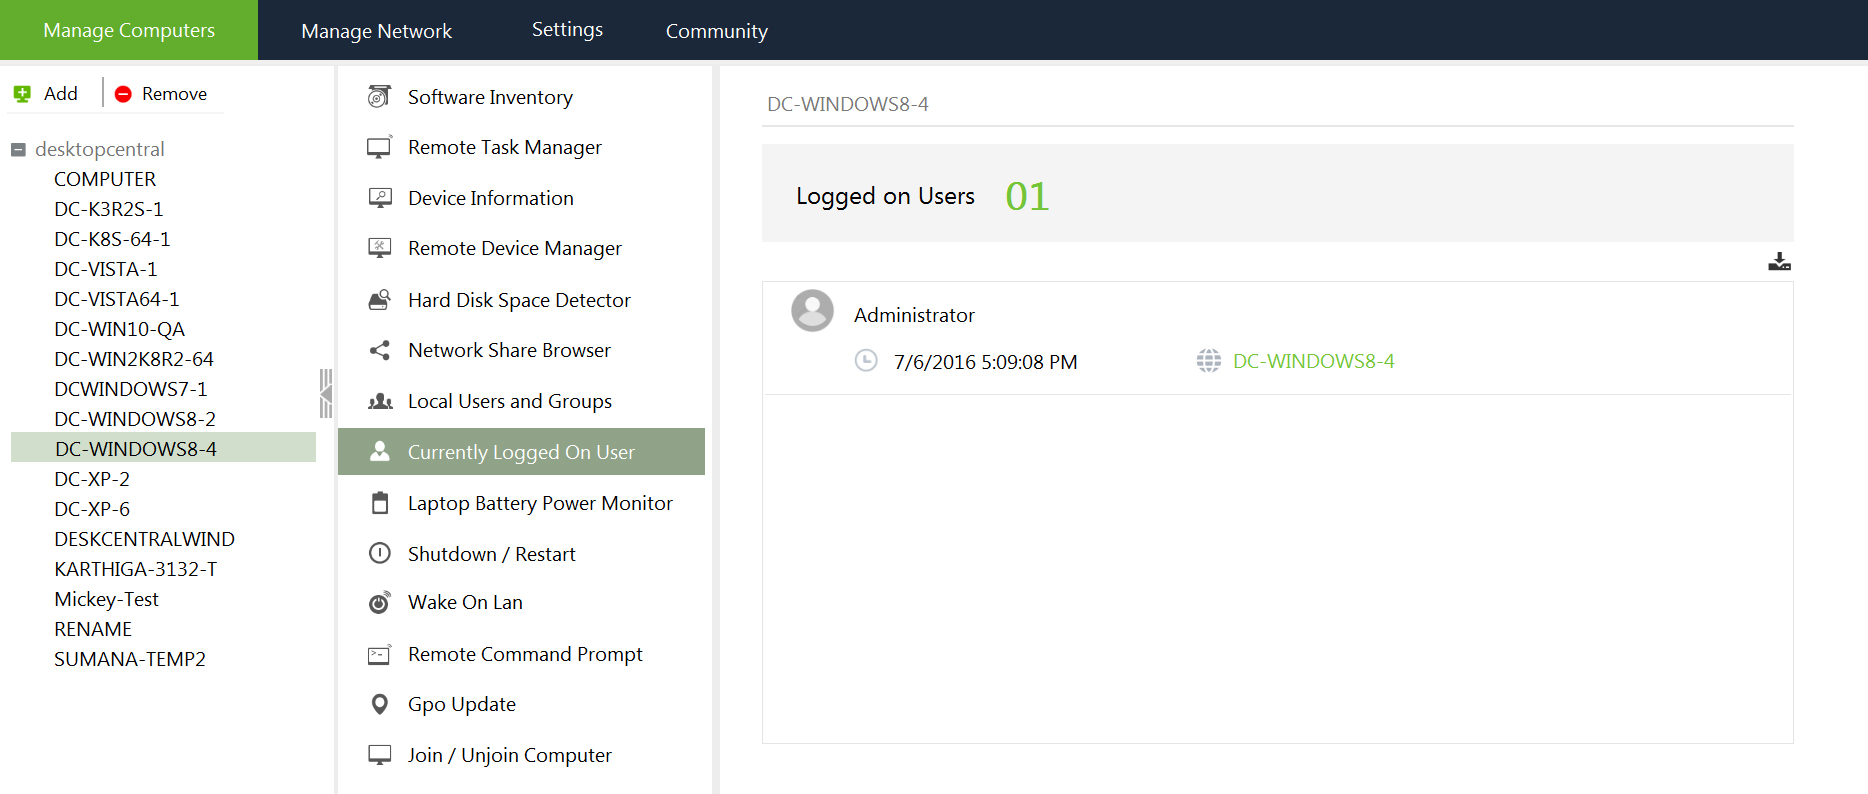Click Remove computer button
Screen dimensions: 1868x794
click(x=161, y=94)
